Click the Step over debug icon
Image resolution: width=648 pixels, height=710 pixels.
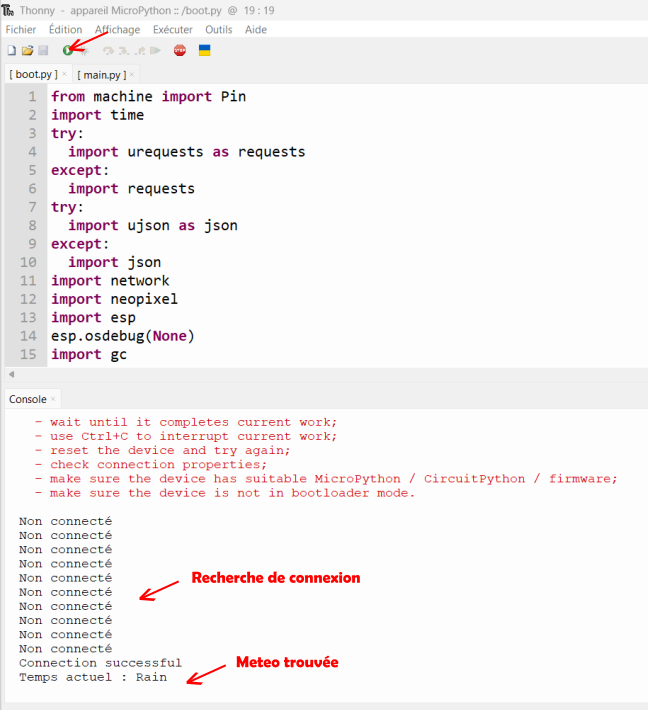(108, 50)
